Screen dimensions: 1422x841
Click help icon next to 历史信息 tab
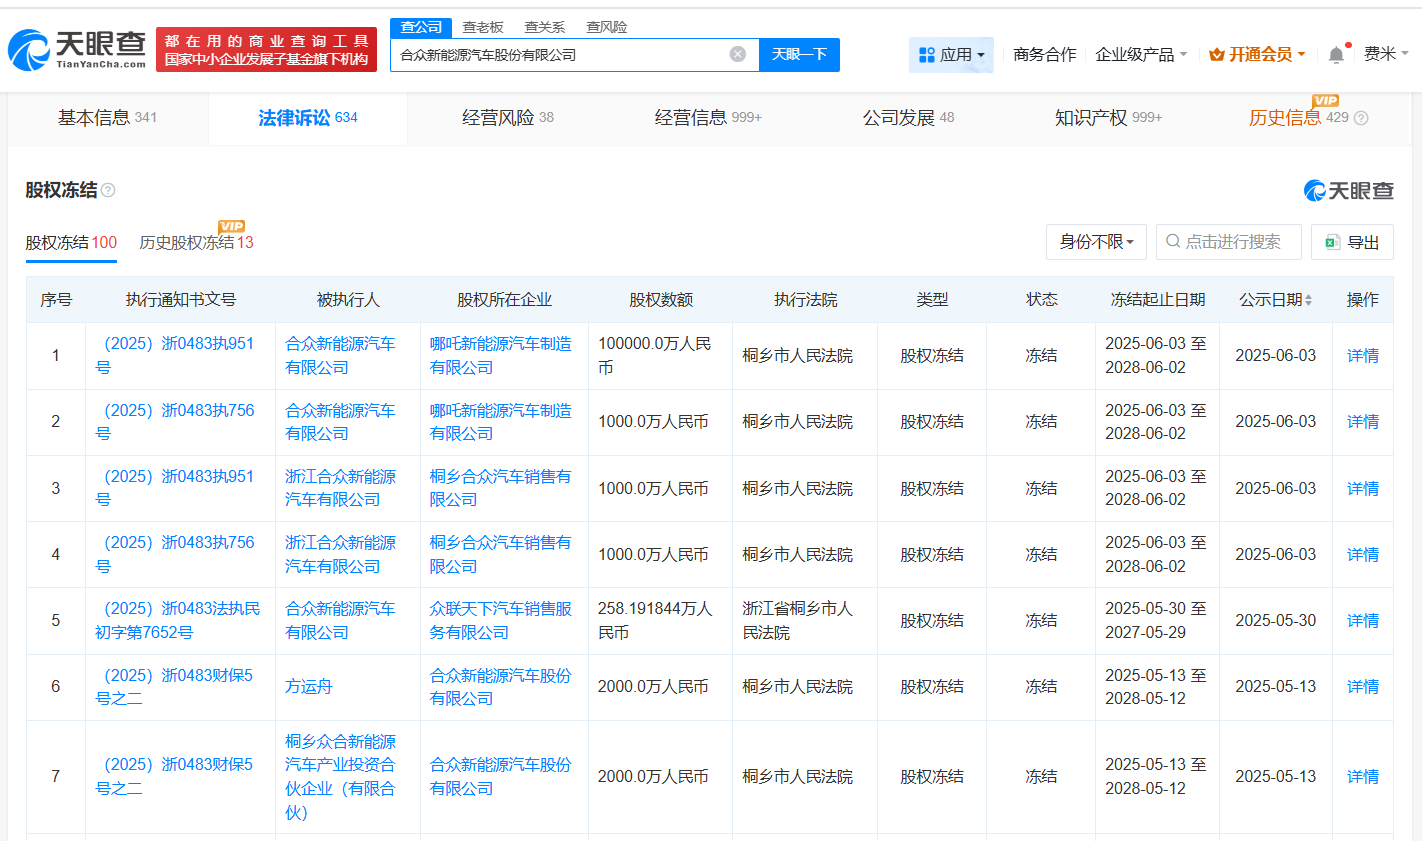(x=1361, y=118)
